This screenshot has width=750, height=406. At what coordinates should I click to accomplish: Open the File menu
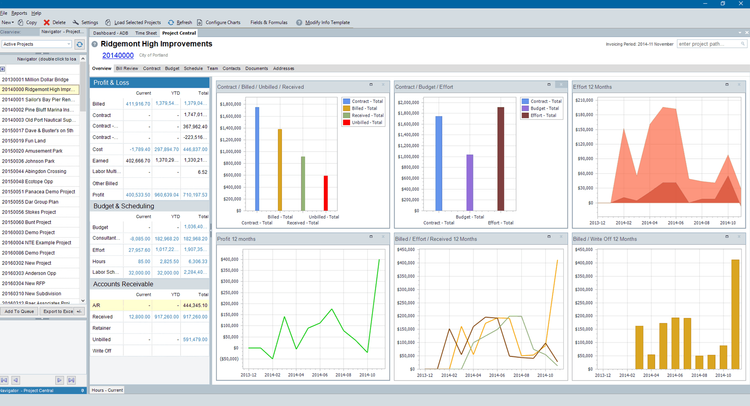(4, 13)
